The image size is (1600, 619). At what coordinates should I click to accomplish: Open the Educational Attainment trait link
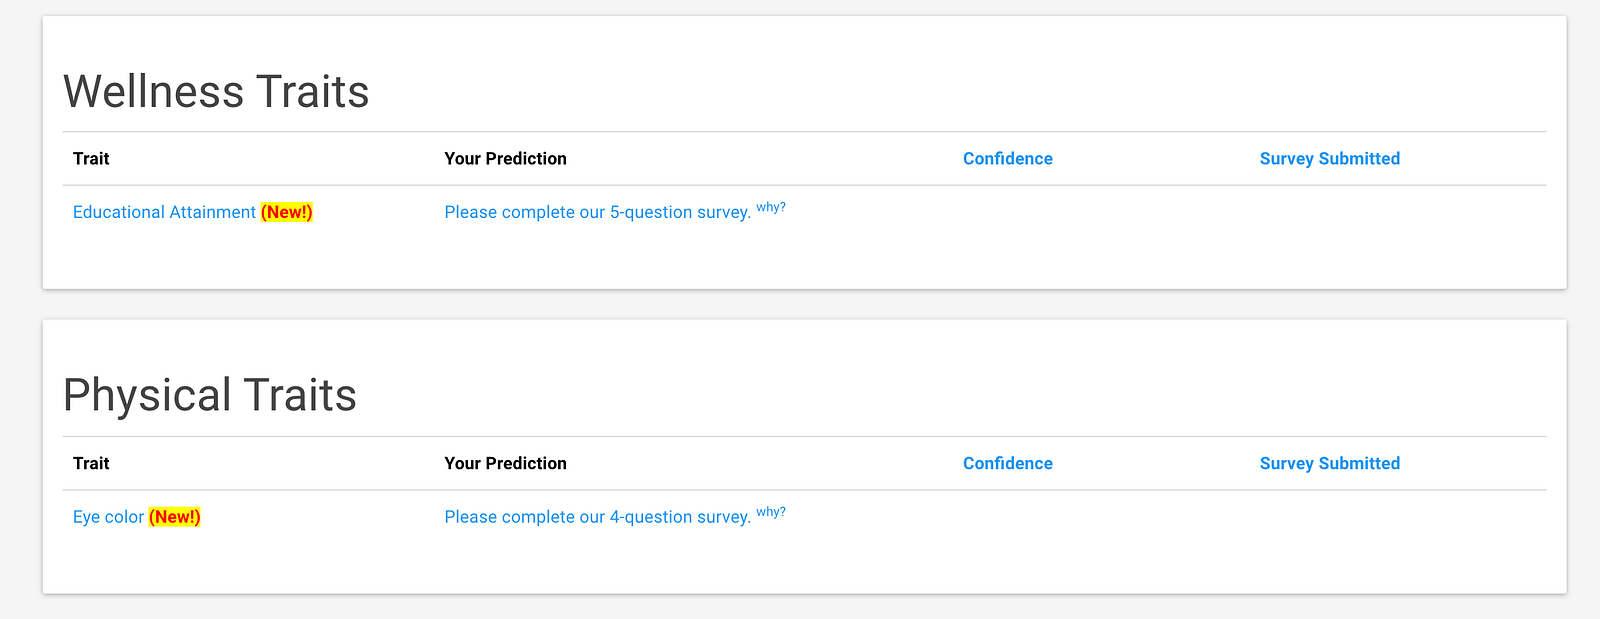[164, 212]
